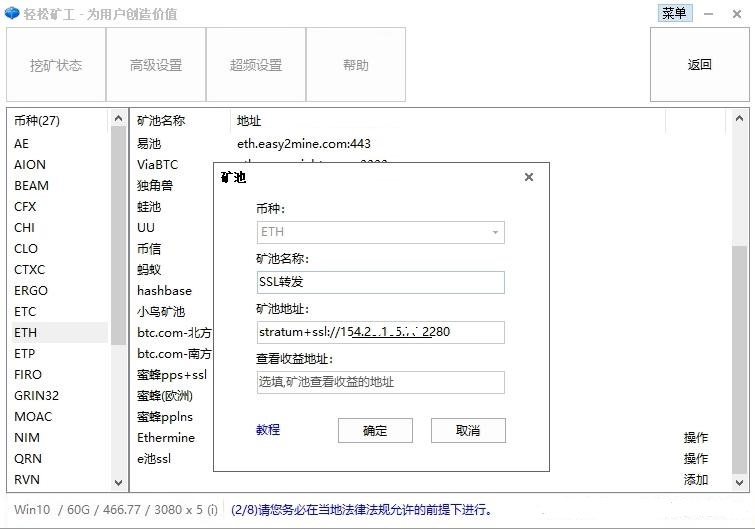Select CFX coin

pos(25,206)
